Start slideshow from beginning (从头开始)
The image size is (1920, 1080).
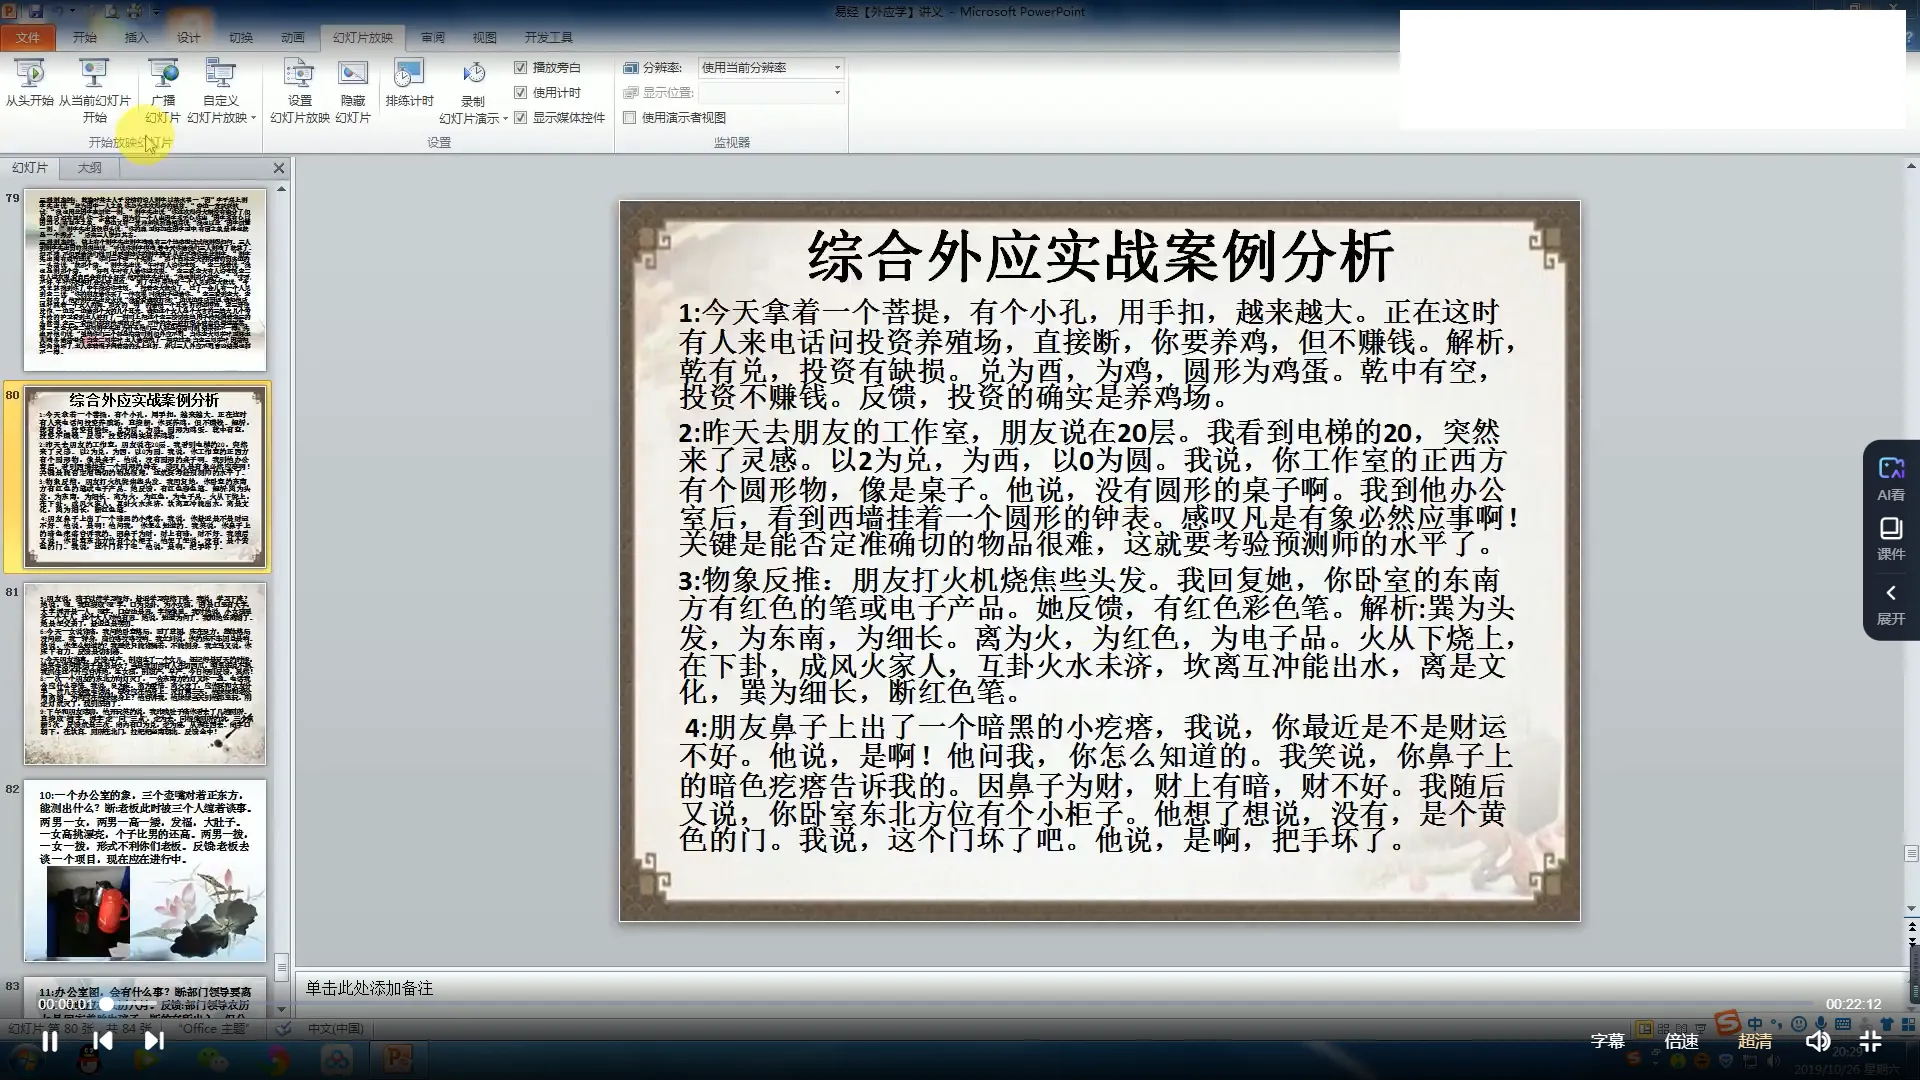30,84
